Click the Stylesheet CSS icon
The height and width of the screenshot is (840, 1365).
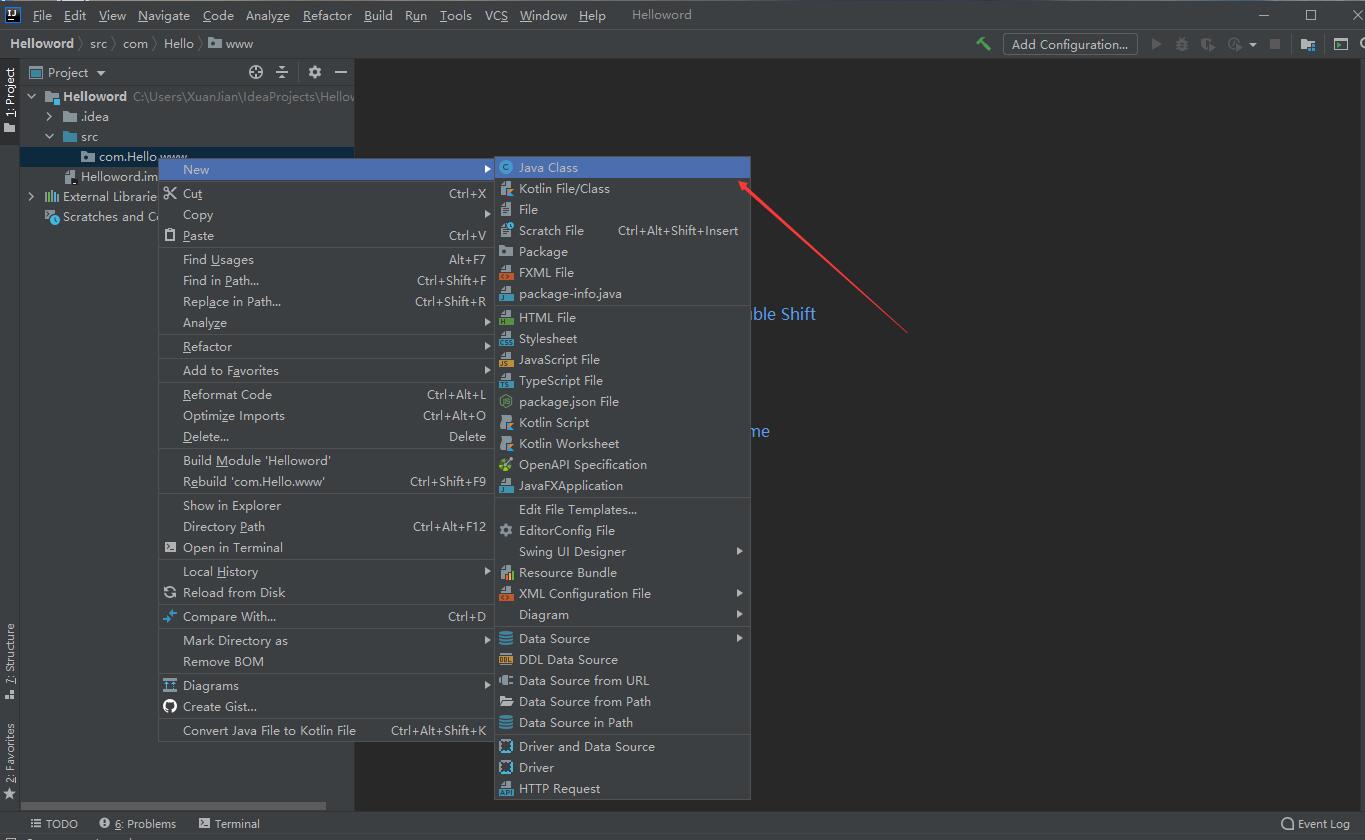(x=506, y=339)
